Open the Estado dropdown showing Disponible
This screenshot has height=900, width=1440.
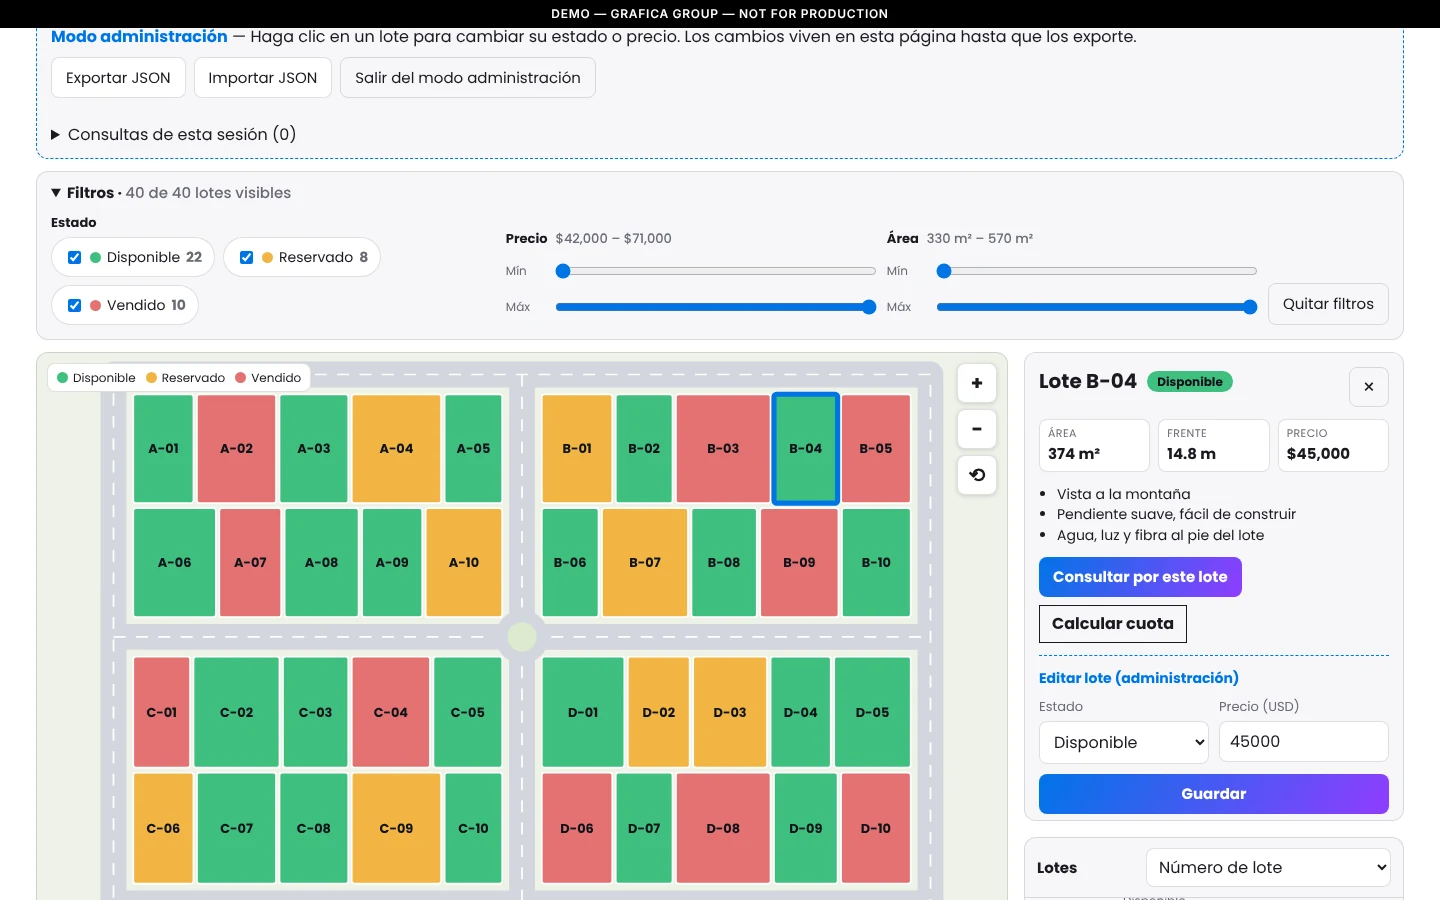tap(1124, 742)
